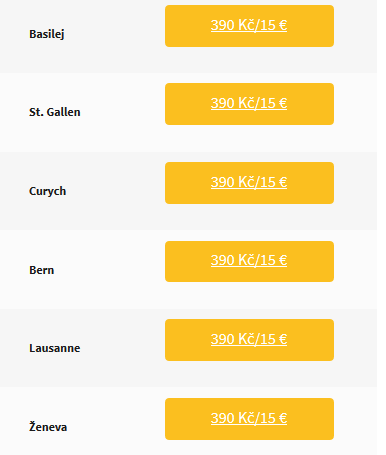Follow the underlined price link beside Bern

(249, 260)
